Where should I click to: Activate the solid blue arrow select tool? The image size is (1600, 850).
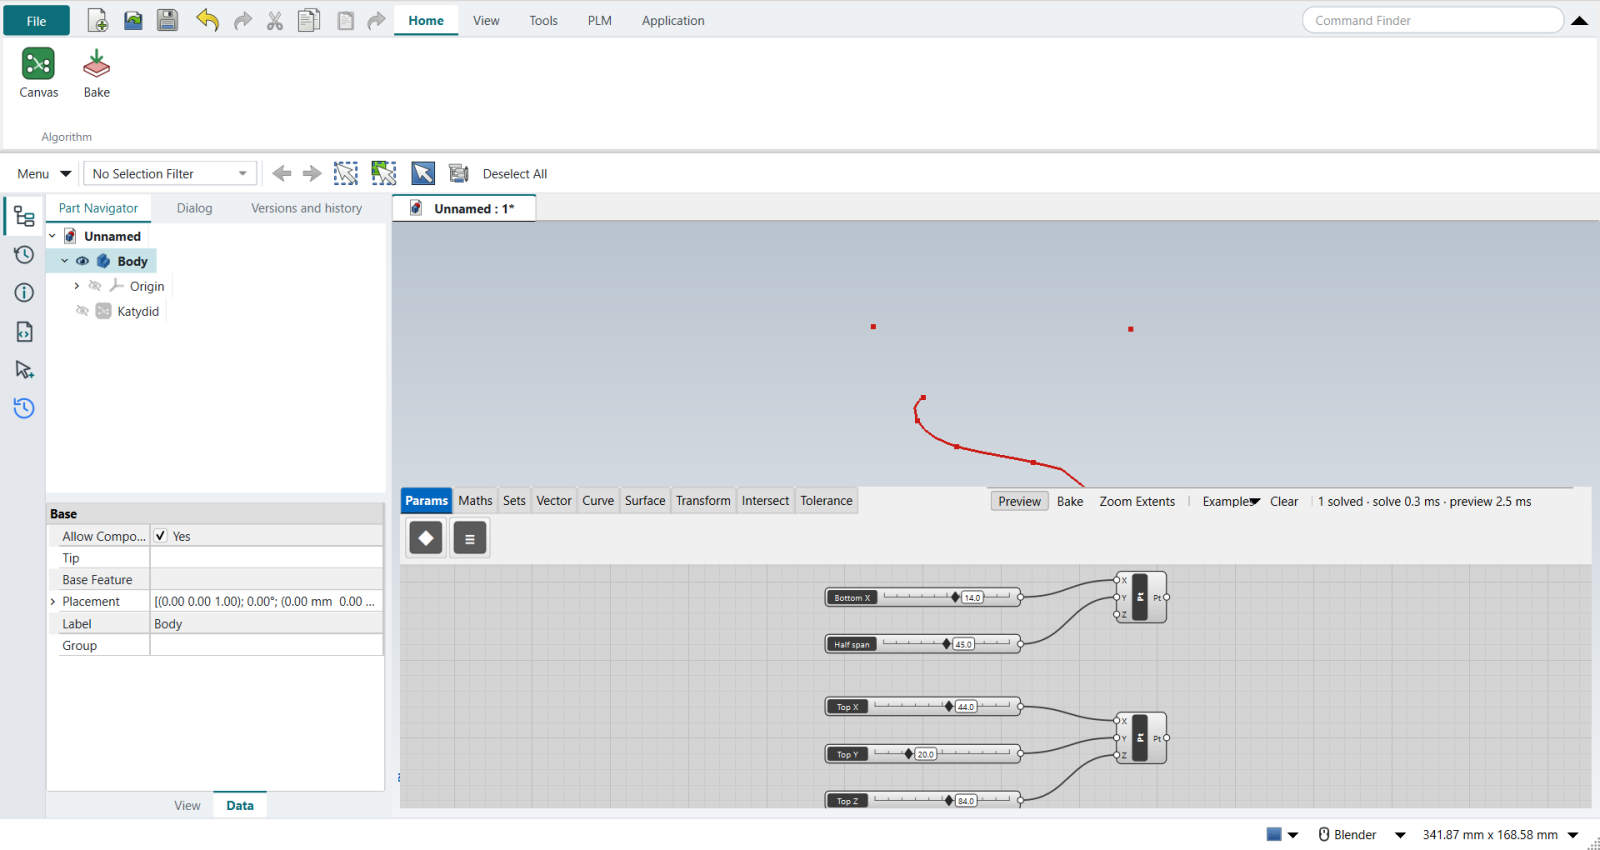pyautogui.click(x=423, y=173)
